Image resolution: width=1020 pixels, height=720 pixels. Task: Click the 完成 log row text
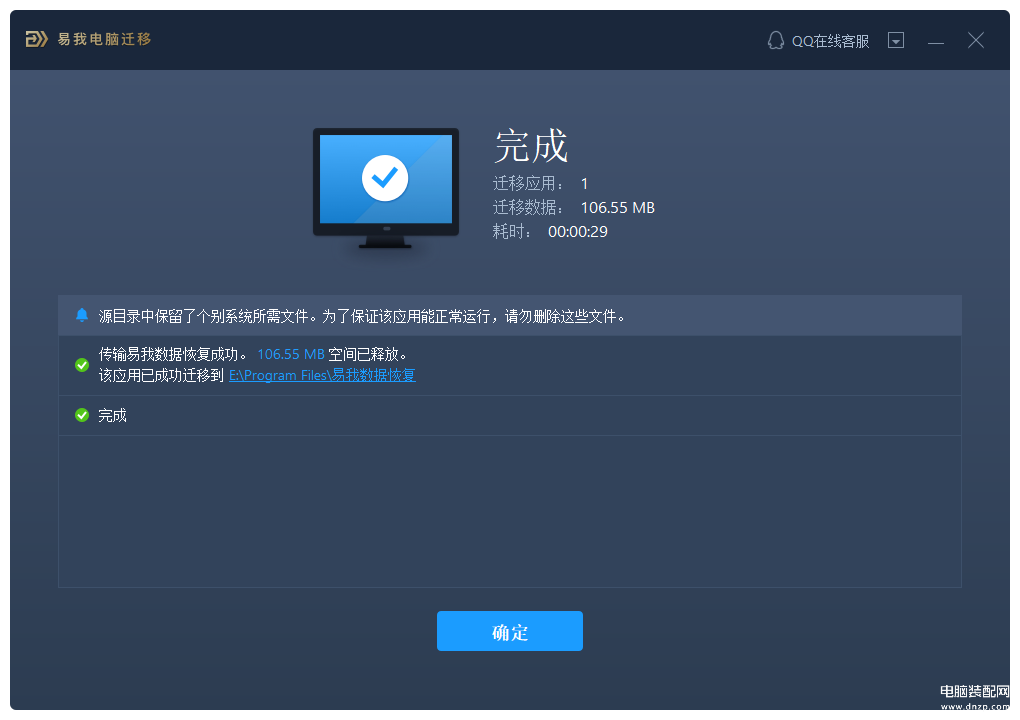click(x=112, y=415)
